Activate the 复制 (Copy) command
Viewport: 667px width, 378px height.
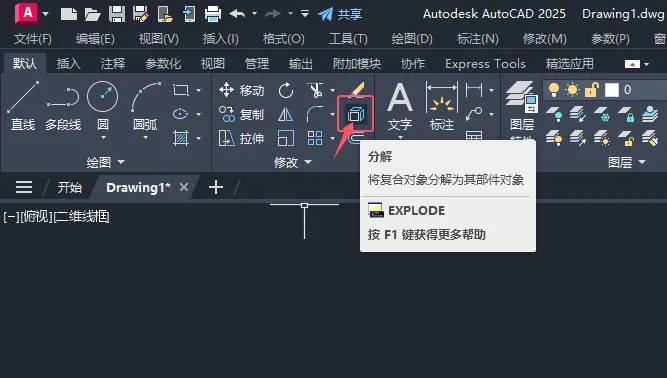pyautogui.click(x=241, y=114)
